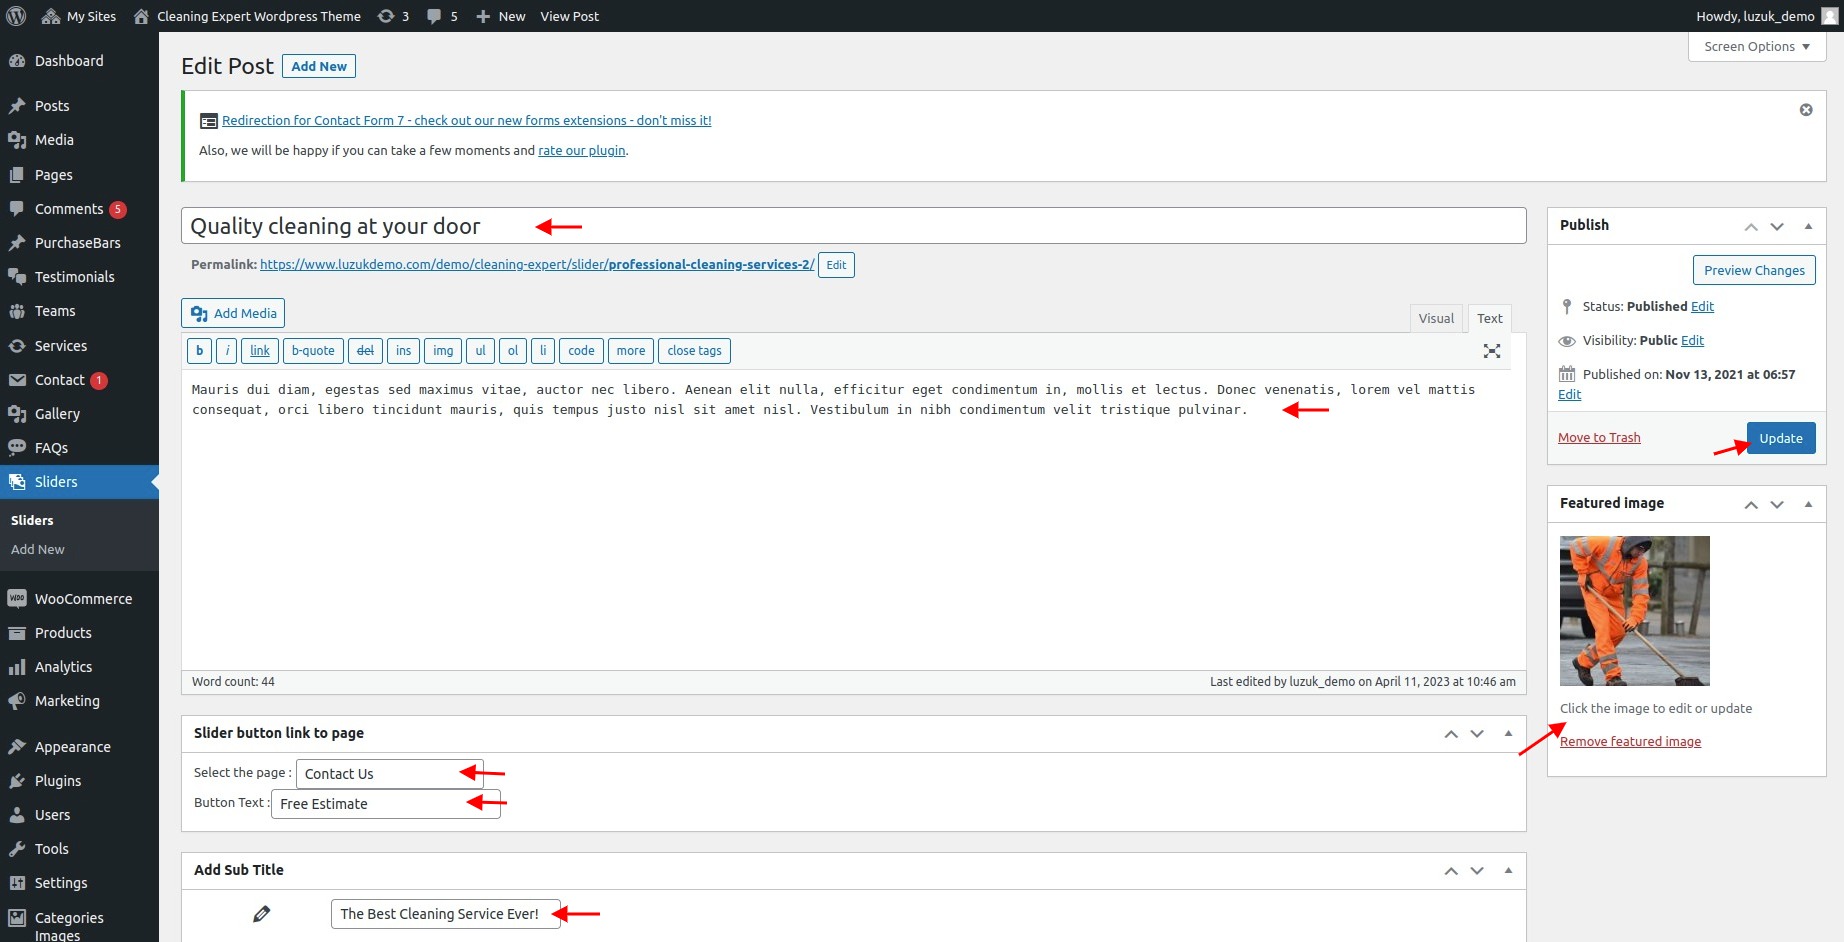Click the comments bubble icon showing 5
The width and height of the screenshot is (1844, 942).
coord(442,16)
